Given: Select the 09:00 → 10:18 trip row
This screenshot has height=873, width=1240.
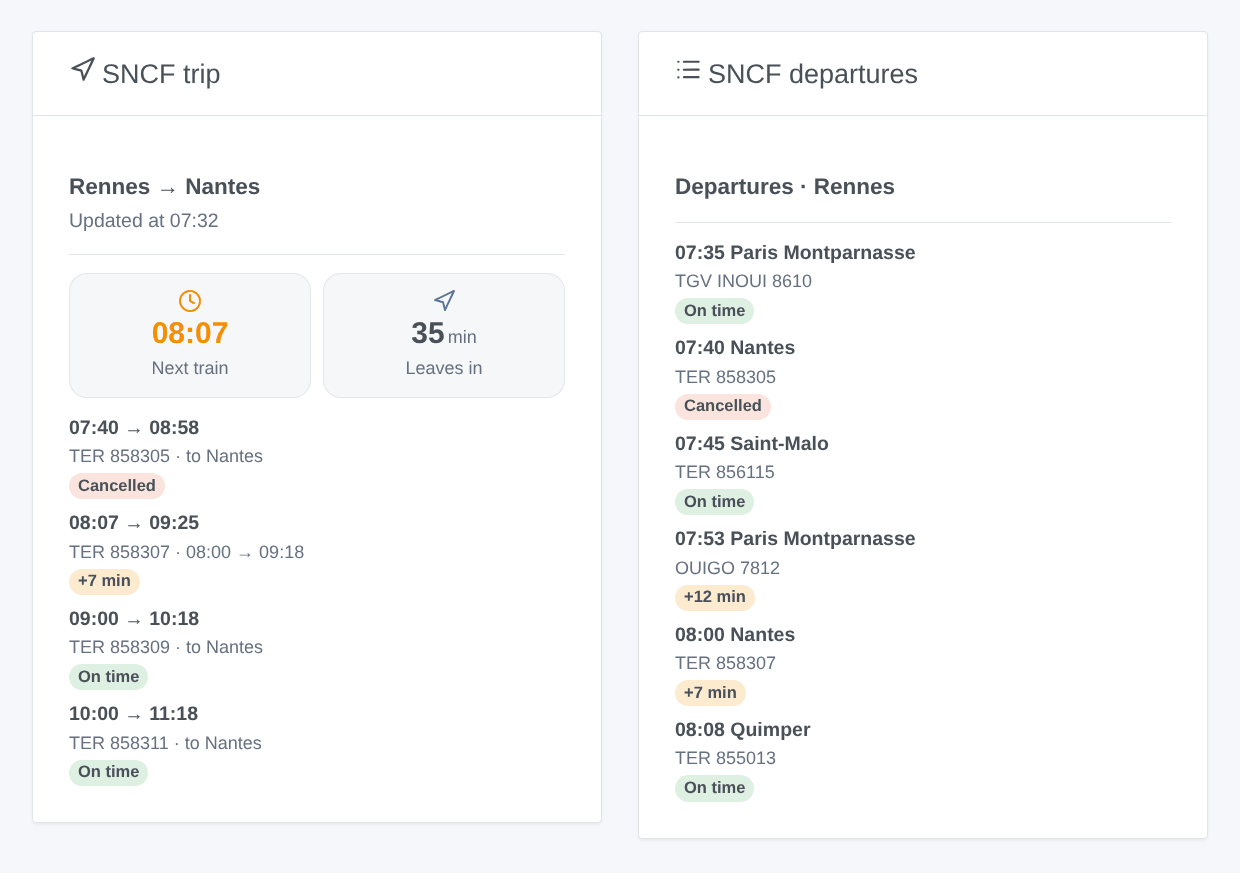Looking at the screenshot, I should coord(134,619).
